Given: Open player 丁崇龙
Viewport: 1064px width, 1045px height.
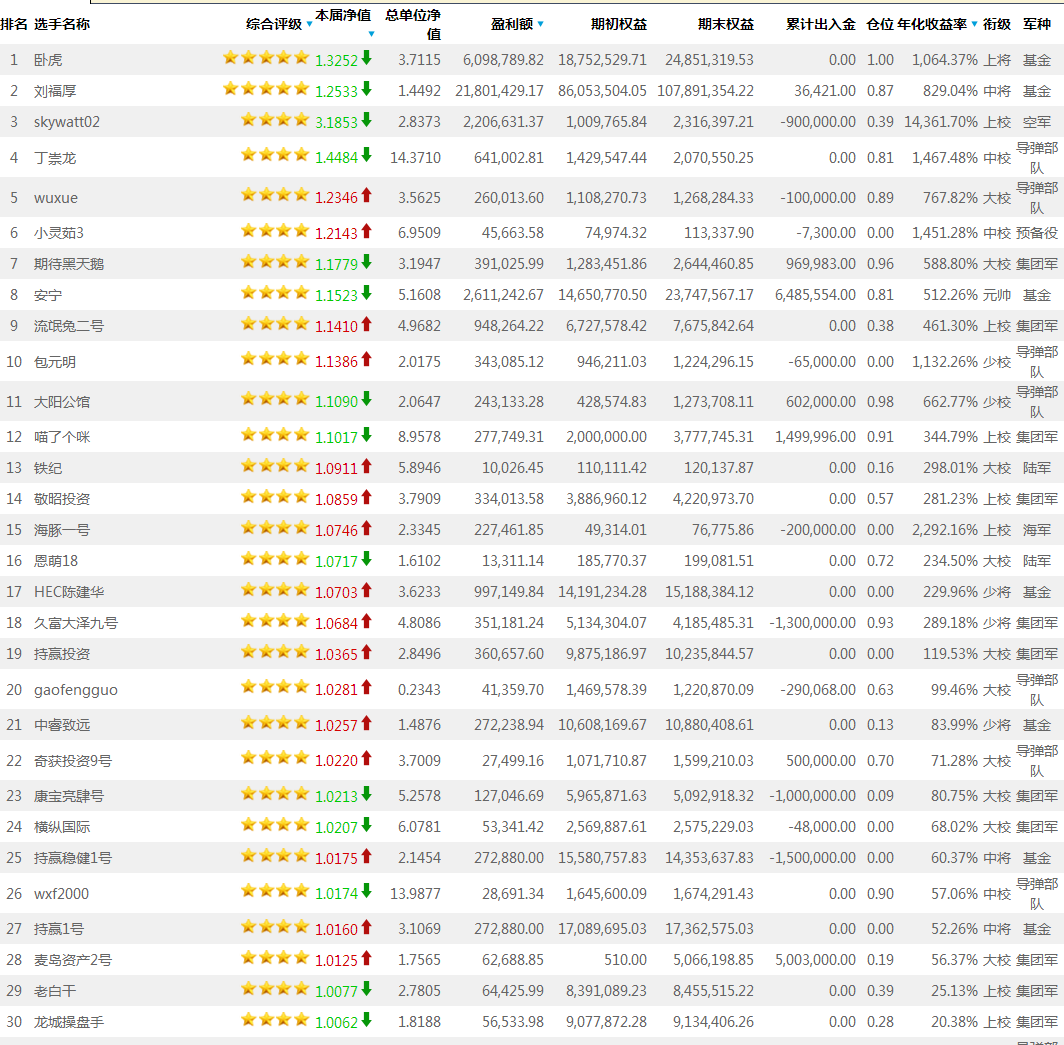Looking at the screenshot, I should coord(55,158).
